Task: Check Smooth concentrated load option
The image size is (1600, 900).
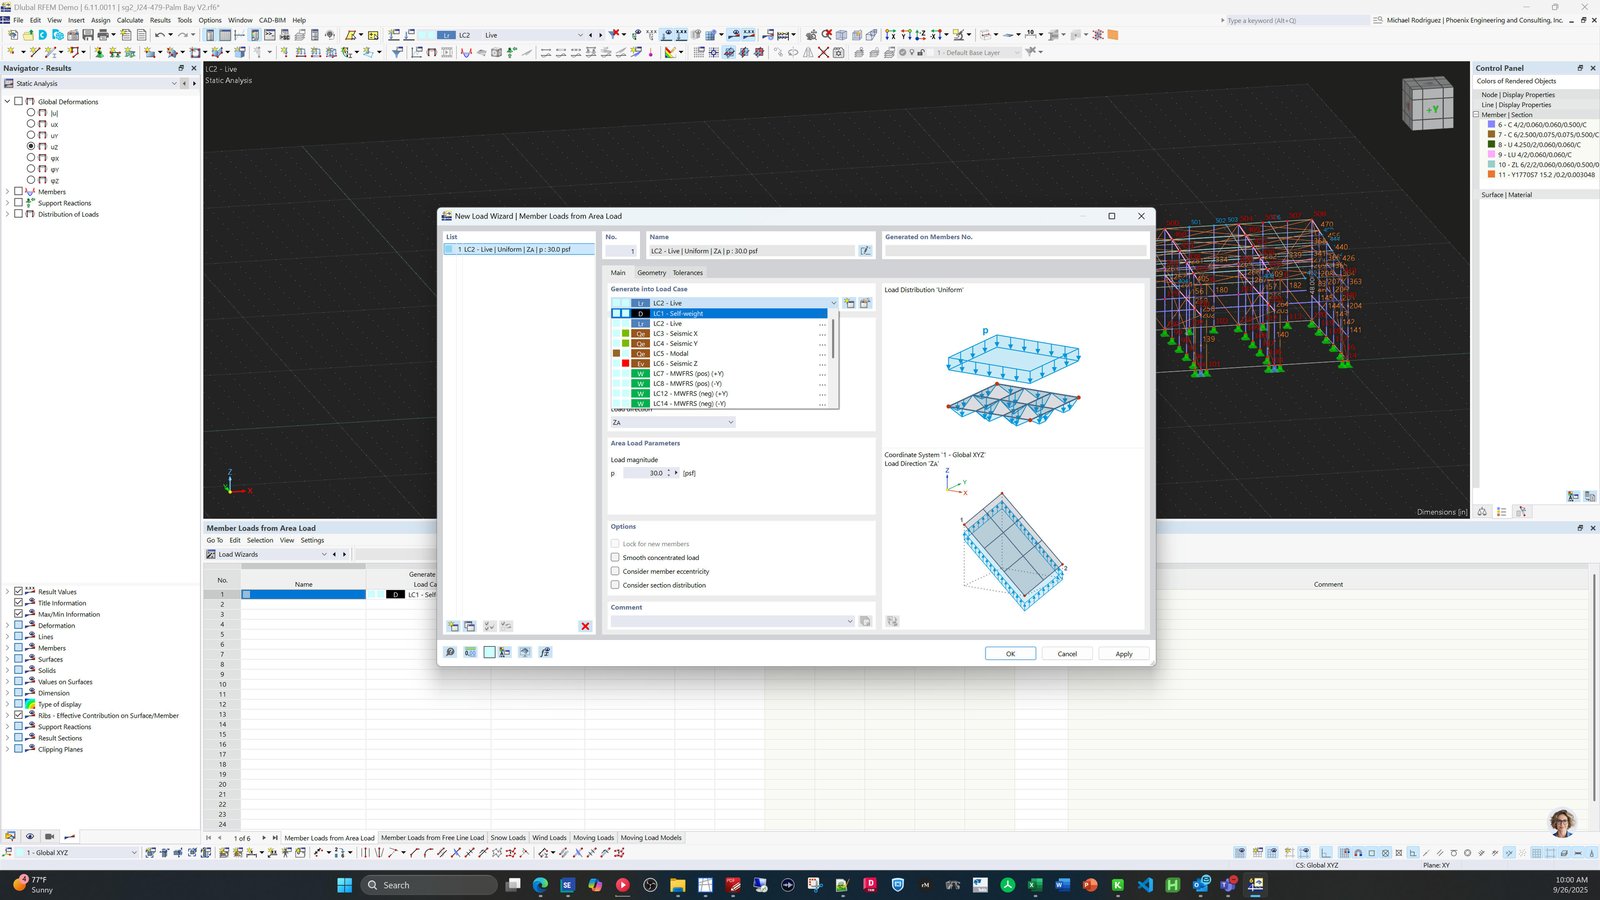Action: pyautogui.click(x=615, y=557)
